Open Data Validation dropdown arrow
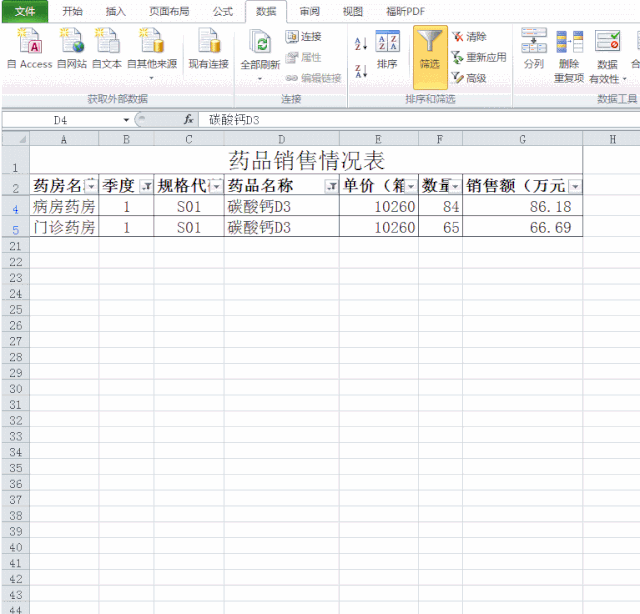The height and width of the screenshot is (614, 640). point(624,79)
